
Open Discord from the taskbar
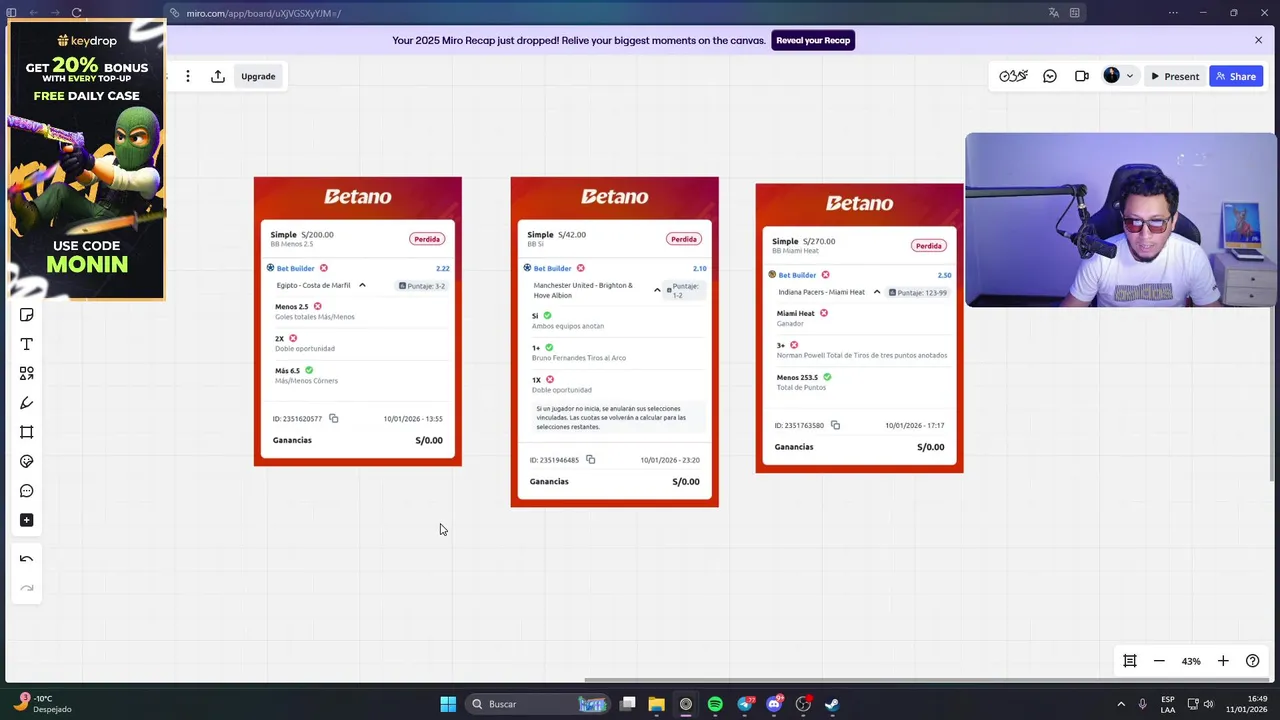click(774, 704)
